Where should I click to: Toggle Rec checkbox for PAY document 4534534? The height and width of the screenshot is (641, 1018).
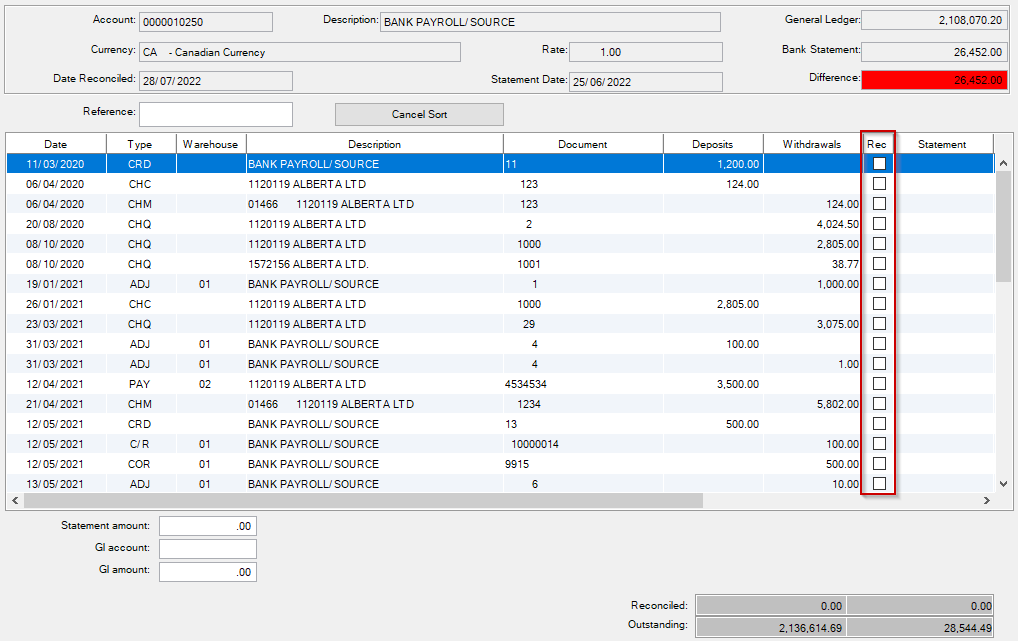pyautogui.click(x=879, y=384)
